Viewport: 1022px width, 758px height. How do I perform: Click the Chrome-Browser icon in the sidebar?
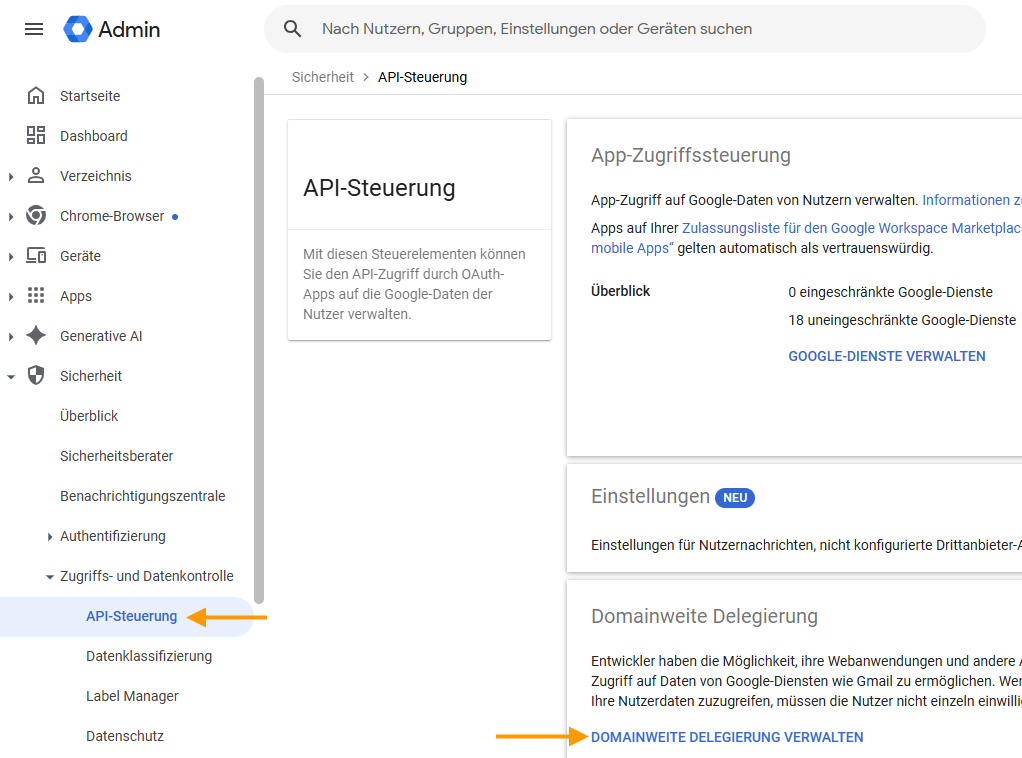pyautogui.click(x=36, y=216)
